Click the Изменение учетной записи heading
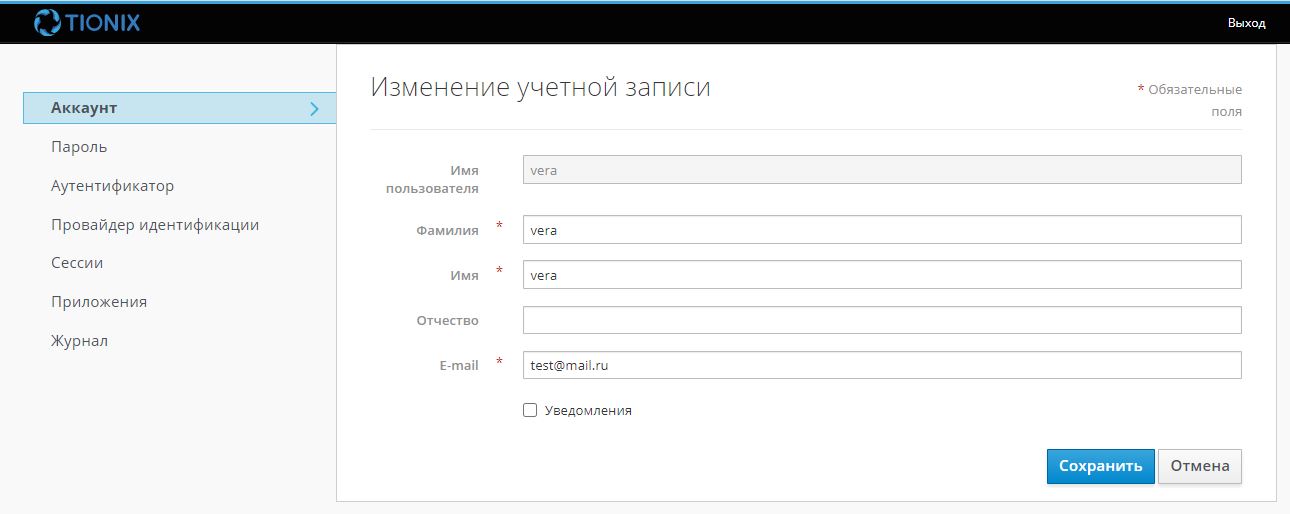The width and height of the screenshot is (1290, 514). (x=540, y=87)
